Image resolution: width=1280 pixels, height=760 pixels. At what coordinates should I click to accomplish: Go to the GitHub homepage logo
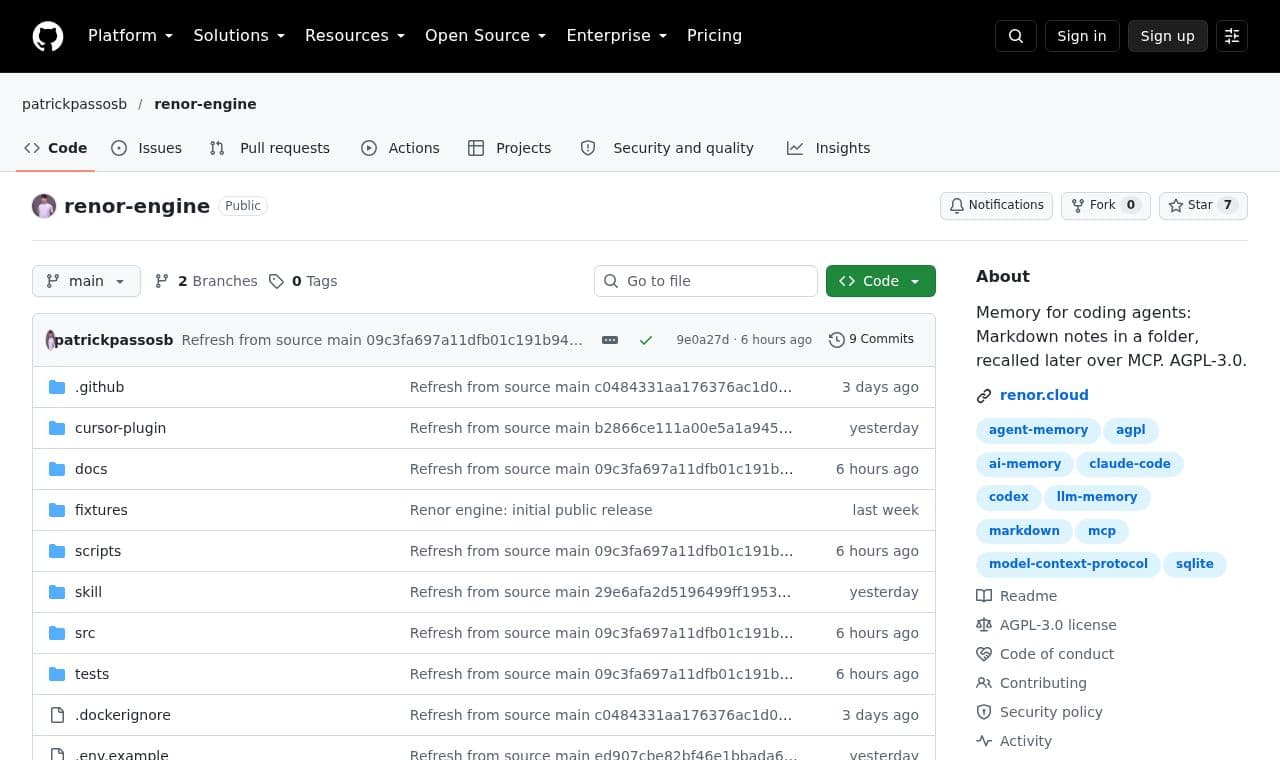coord(48,36)
